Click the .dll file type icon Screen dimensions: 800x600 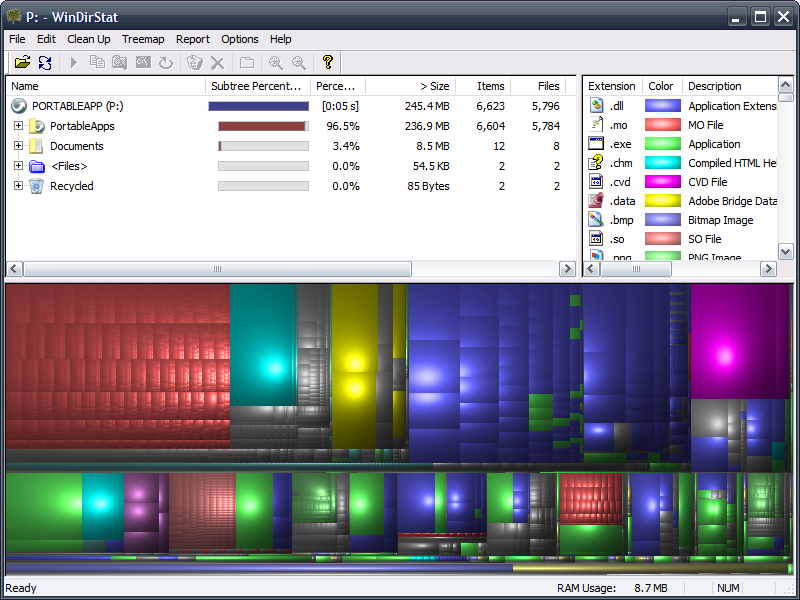click(596, 106)
